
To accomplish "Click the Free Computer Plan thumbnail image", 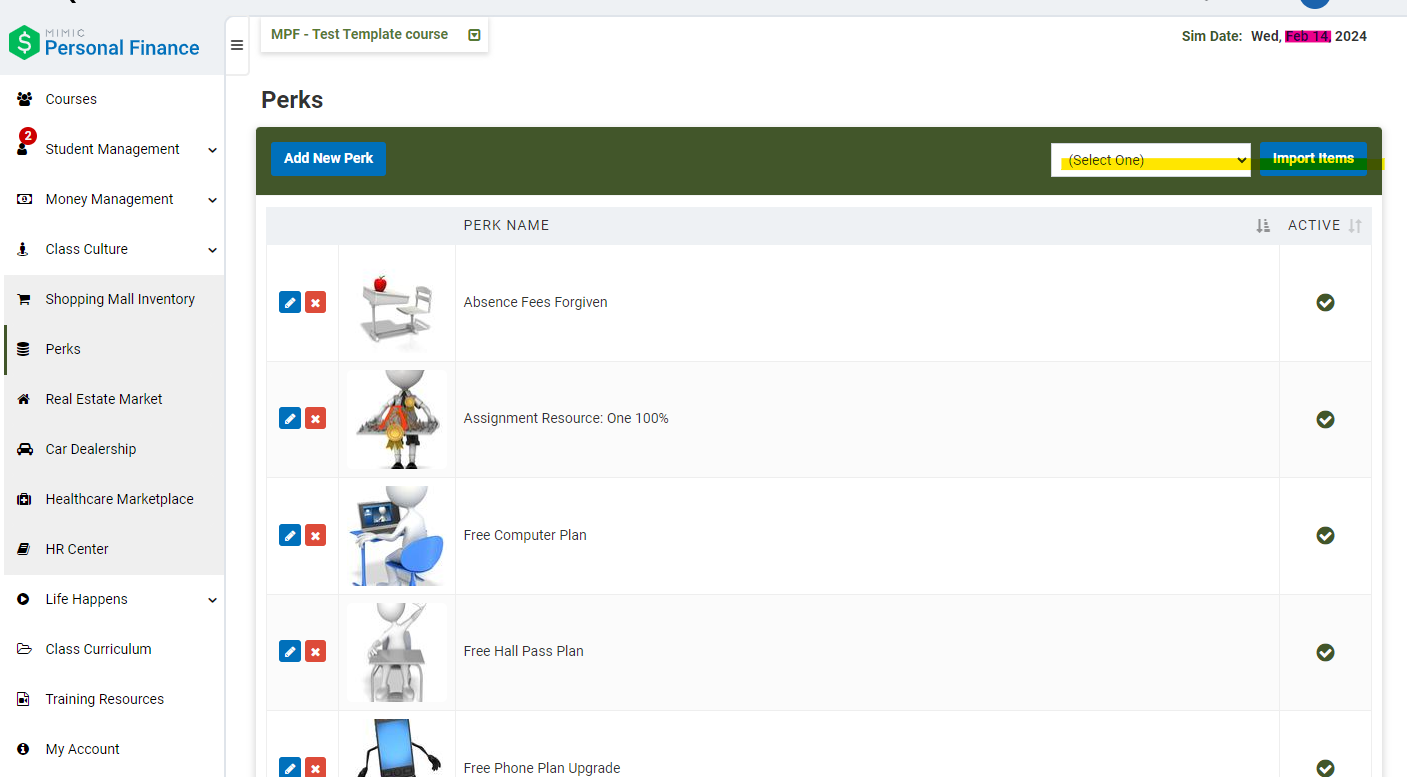I will coord(397,536).
